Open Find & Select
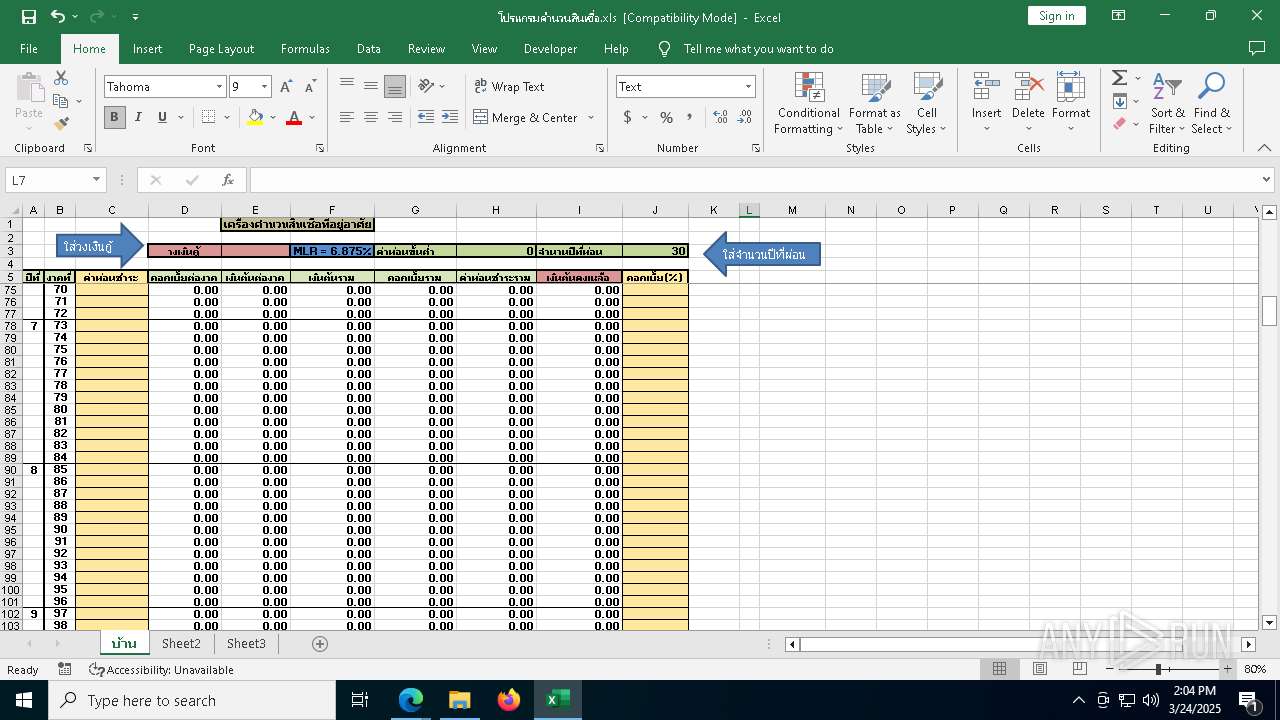The height and width of the screenshot is (720, 1280). tap(1211, 103)
